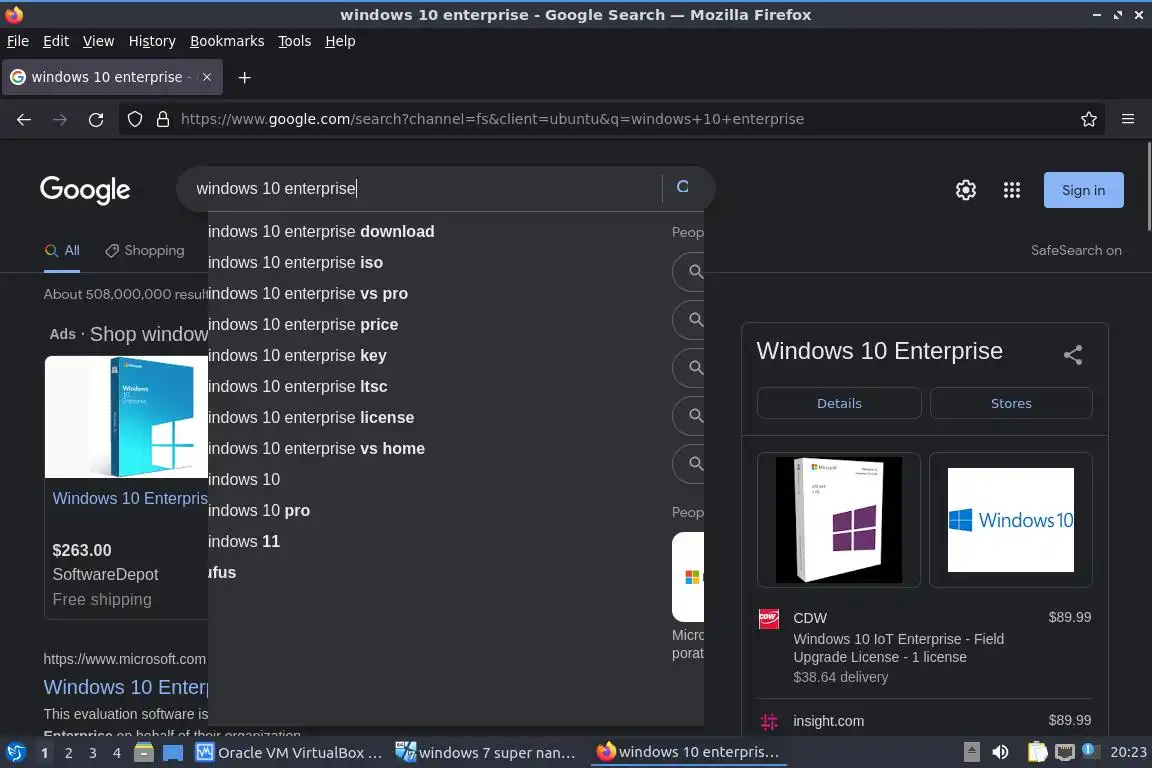Open the Help menu

click(340, 41)
